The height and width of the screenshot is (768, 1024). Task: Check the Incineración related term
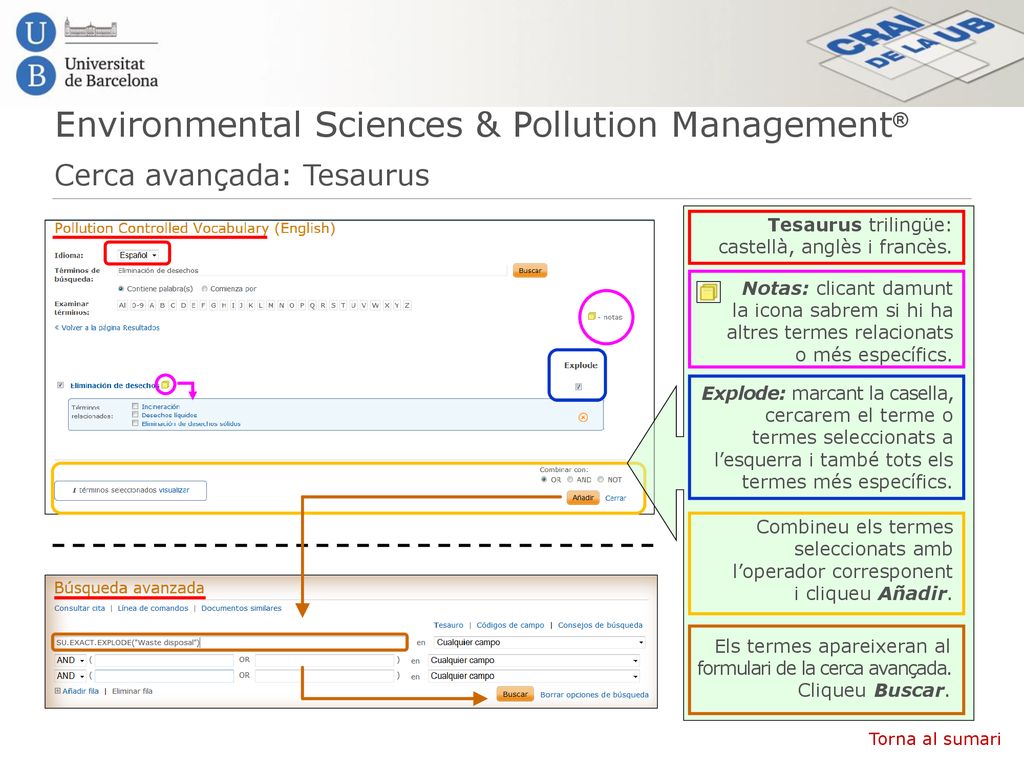click(x=135, y=406)
